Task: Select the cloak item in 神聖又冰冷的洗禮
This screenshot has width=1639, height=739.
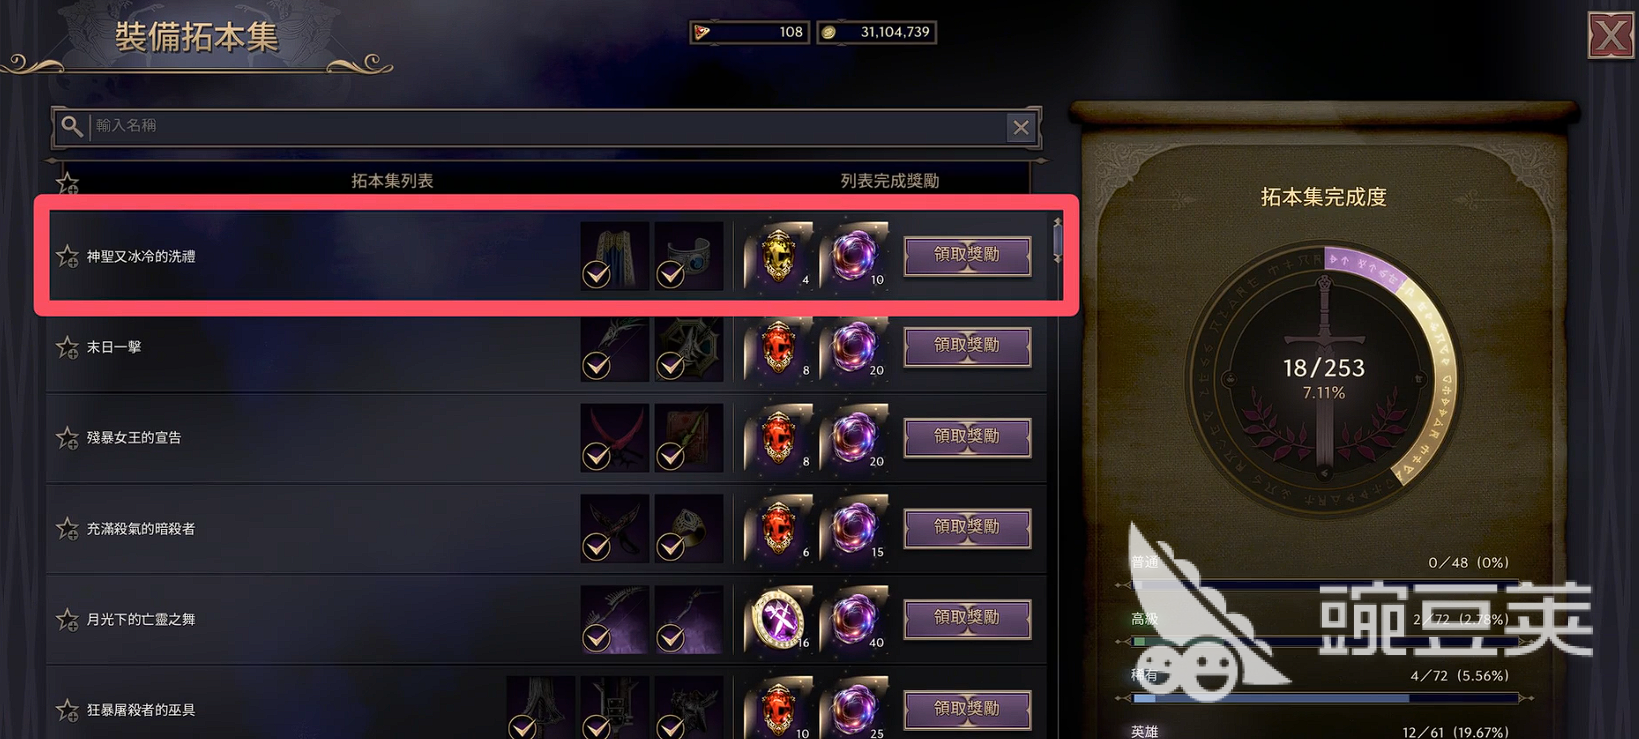Action: [x=614, y=256]
